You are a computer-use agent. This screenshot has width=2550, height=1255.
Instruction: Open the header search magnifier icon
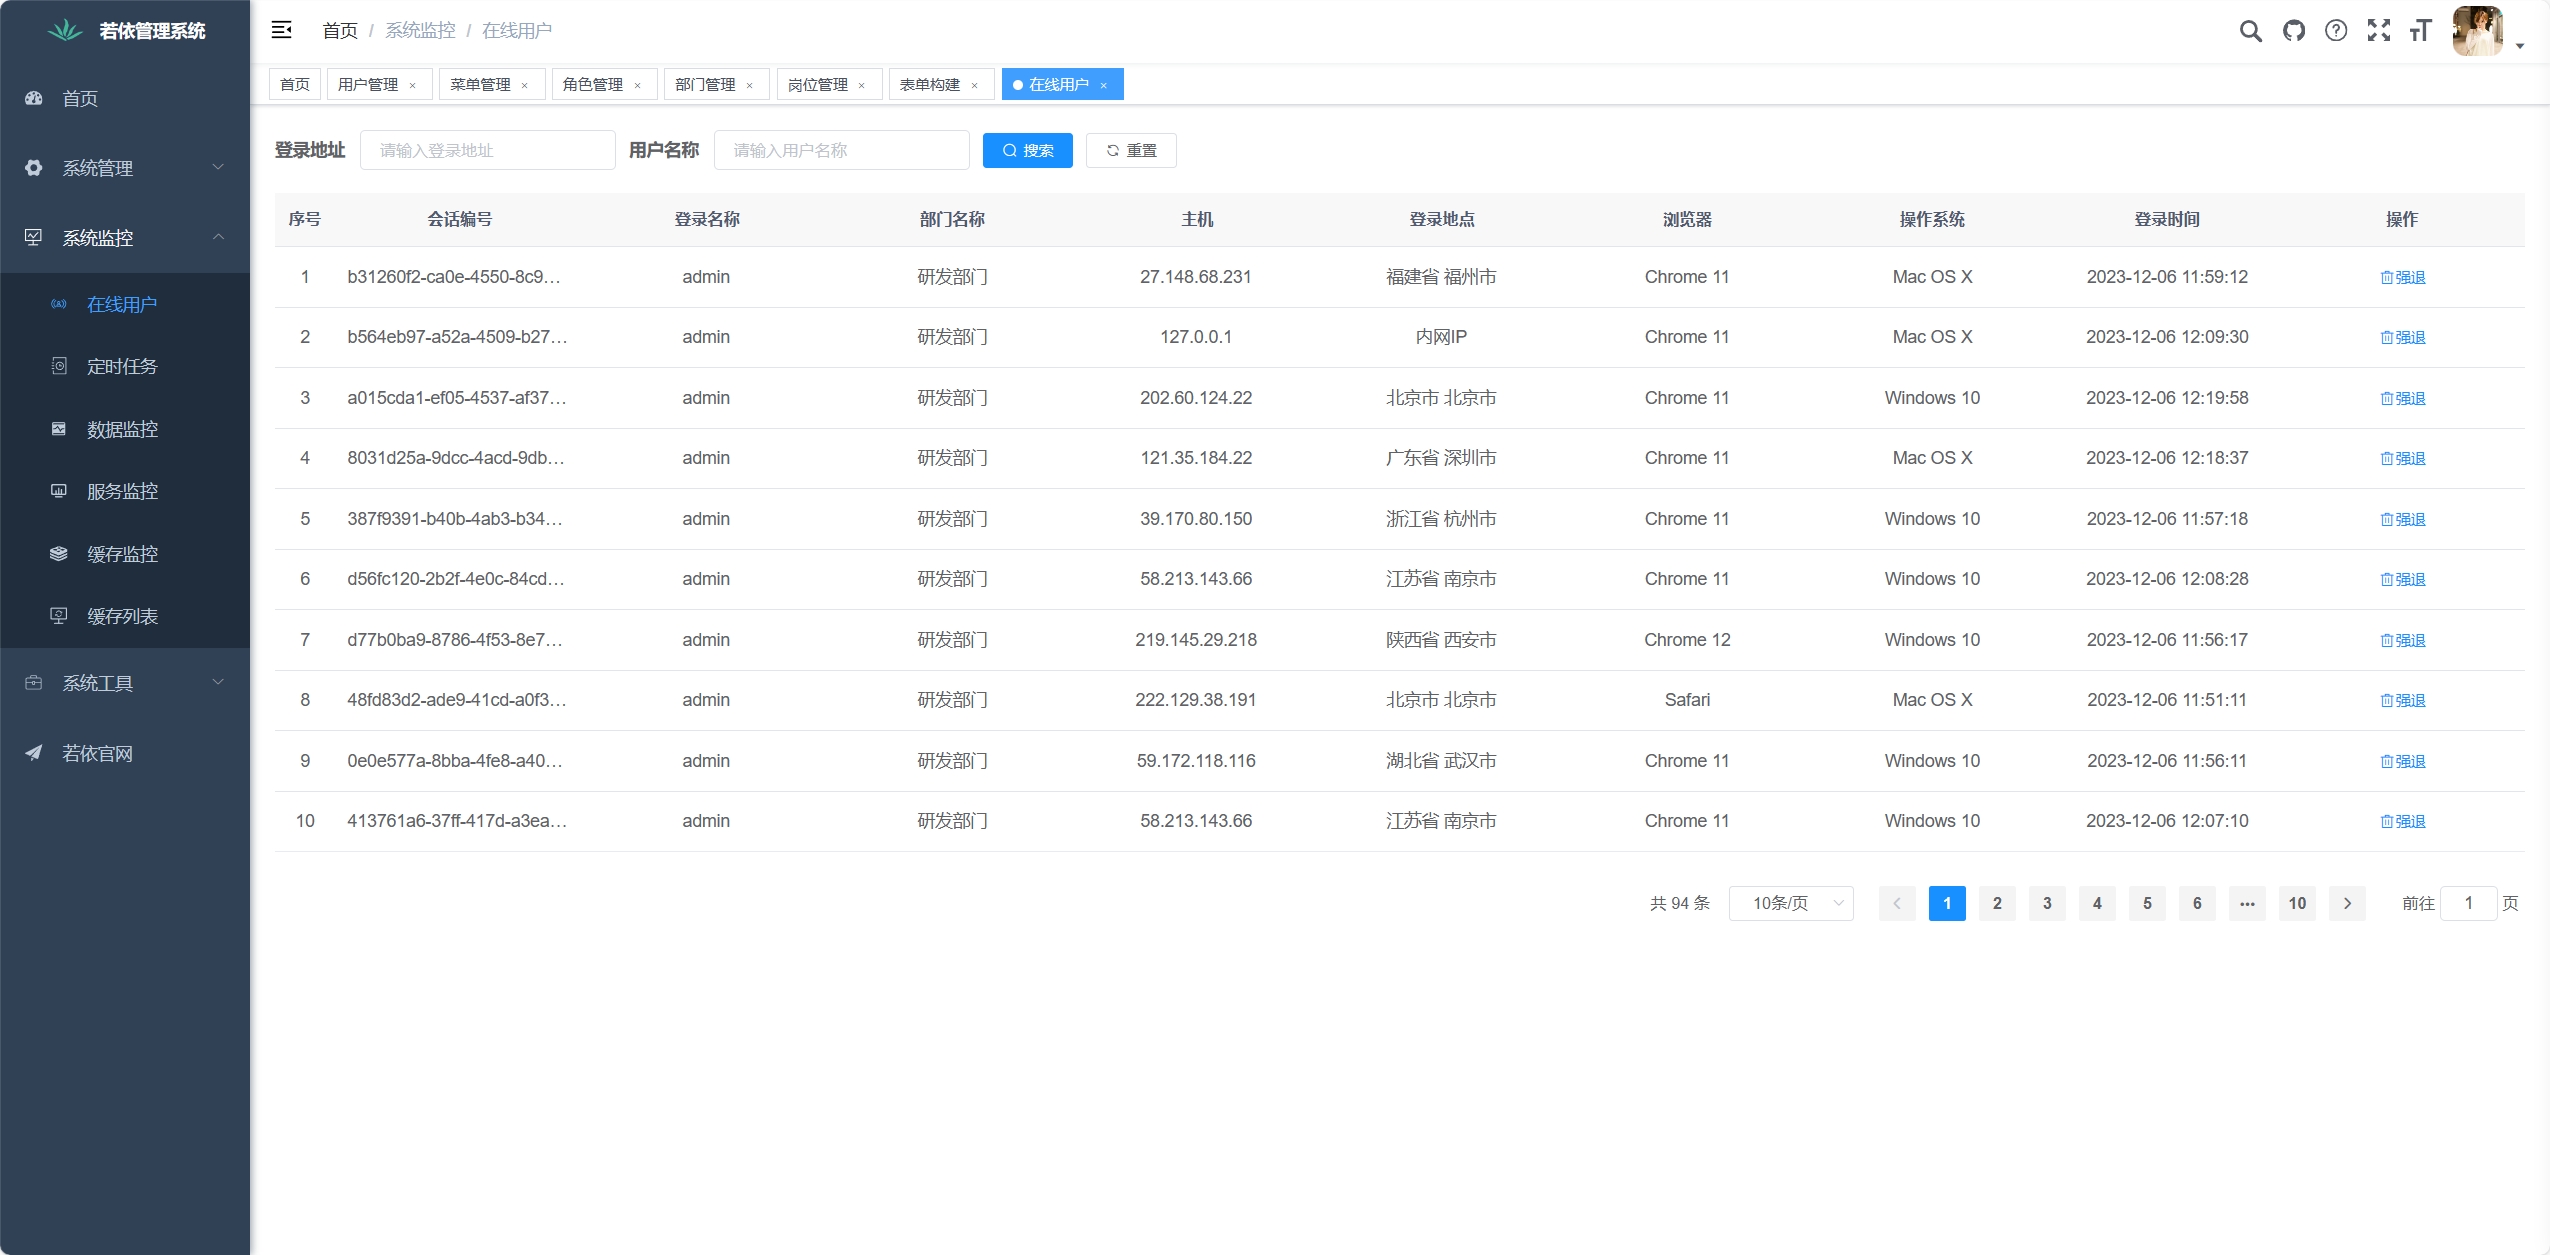[x=2250, y=31]
